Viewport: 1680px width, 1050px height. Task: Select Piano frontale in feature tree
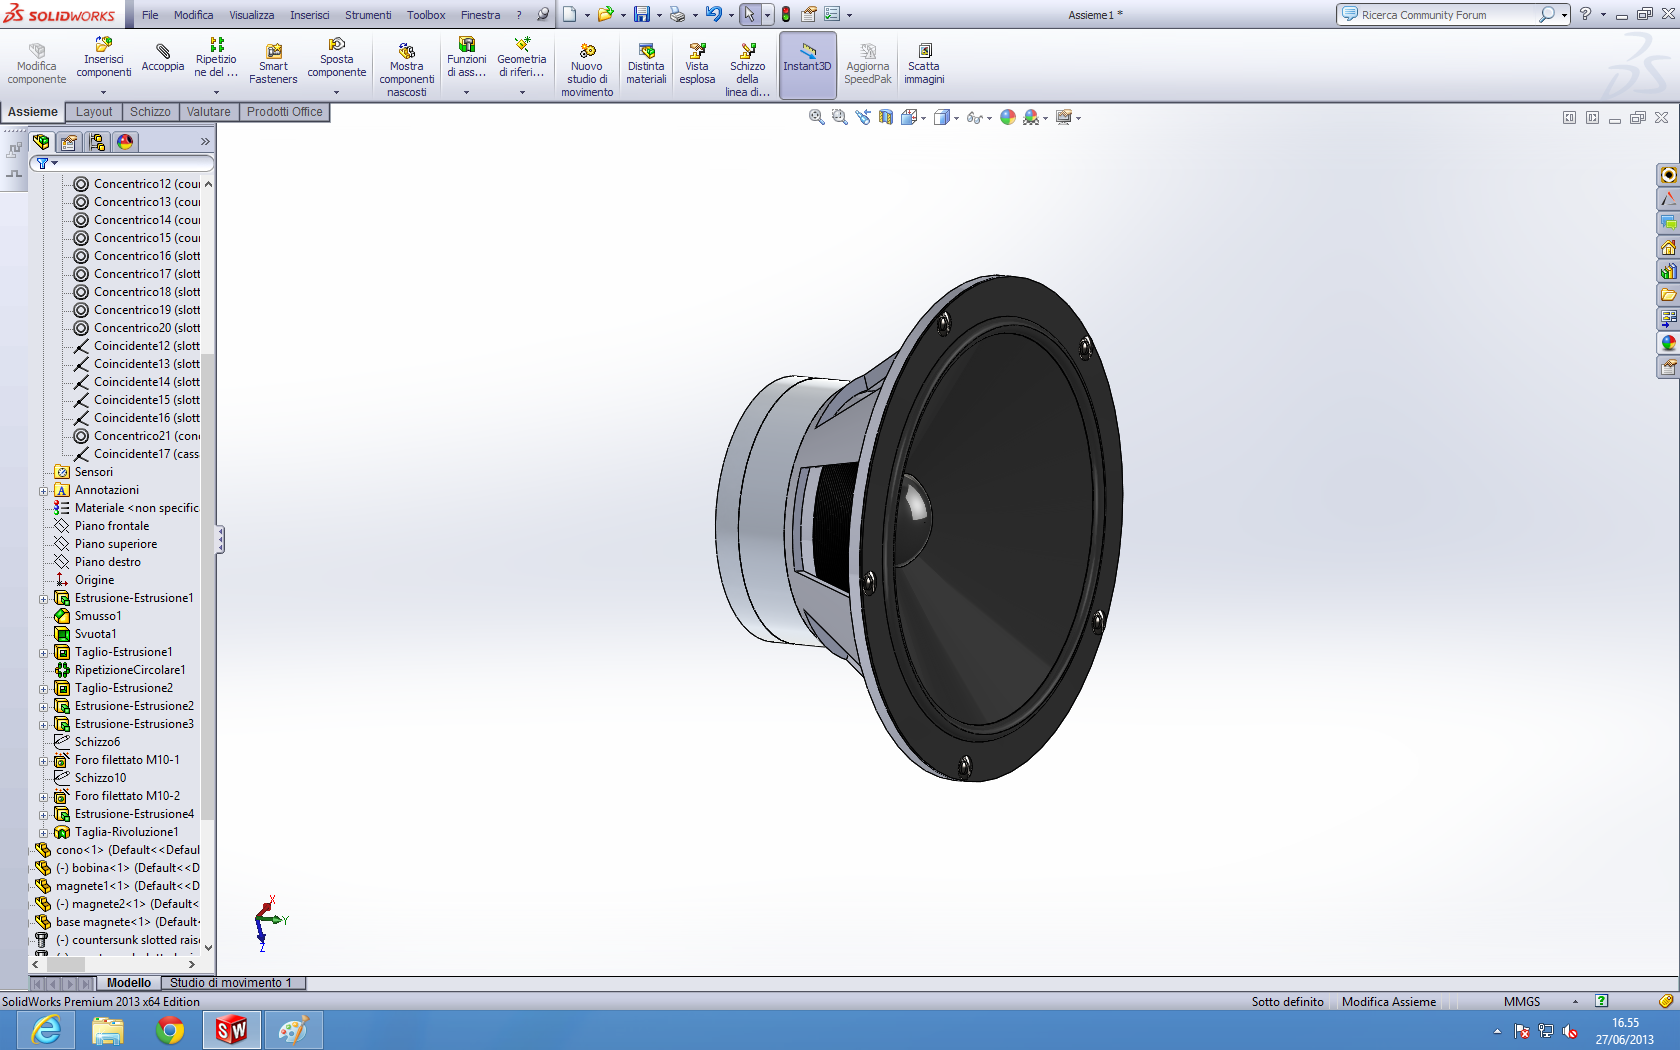click(111, 526)
